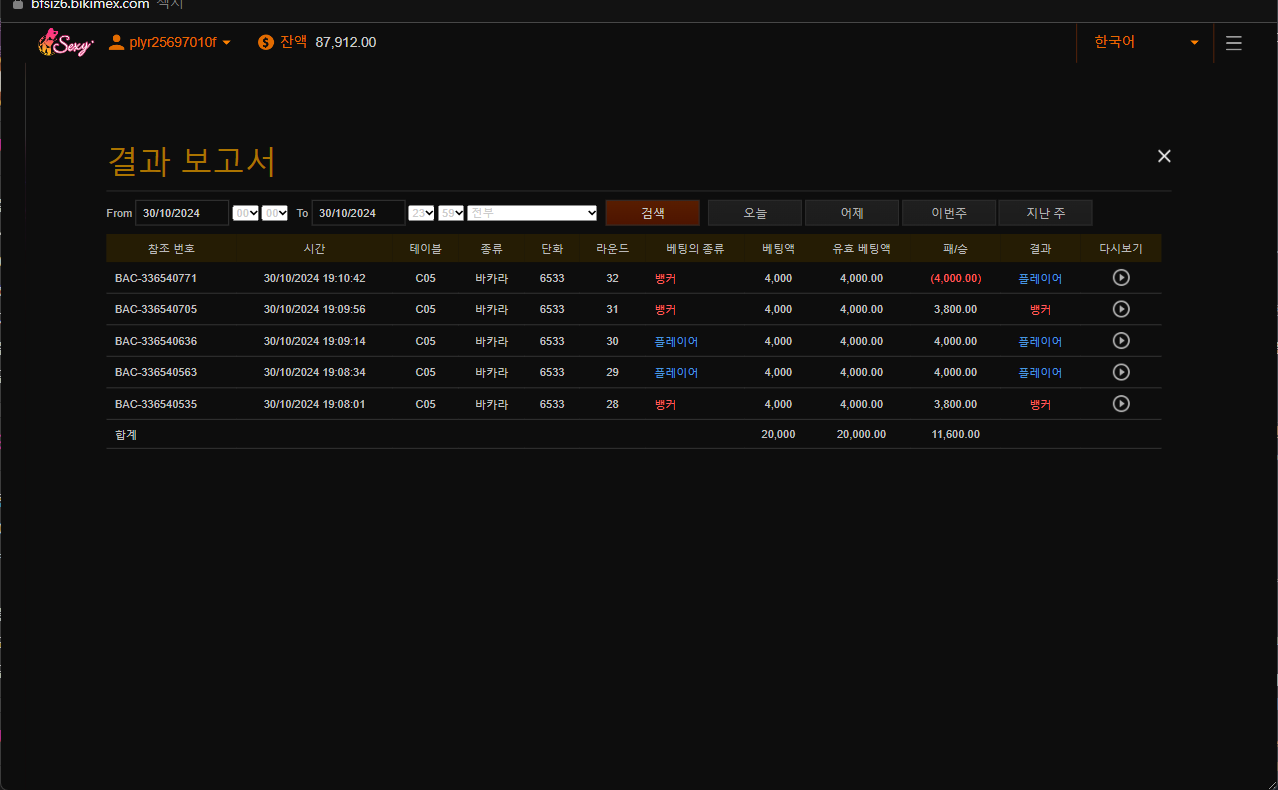
Task: Open the hamburger menu icon
Action: pos(1233,43)
